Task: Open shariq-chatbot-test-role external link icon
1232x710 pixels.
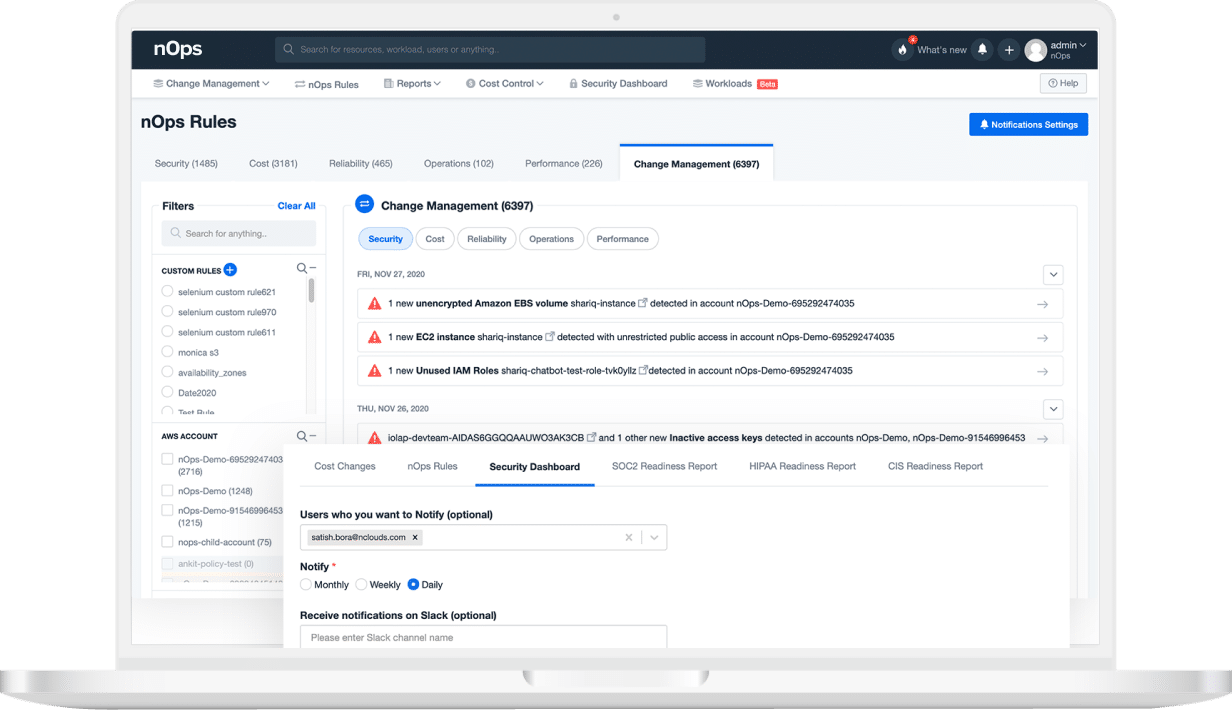Action: pos(643,370)
